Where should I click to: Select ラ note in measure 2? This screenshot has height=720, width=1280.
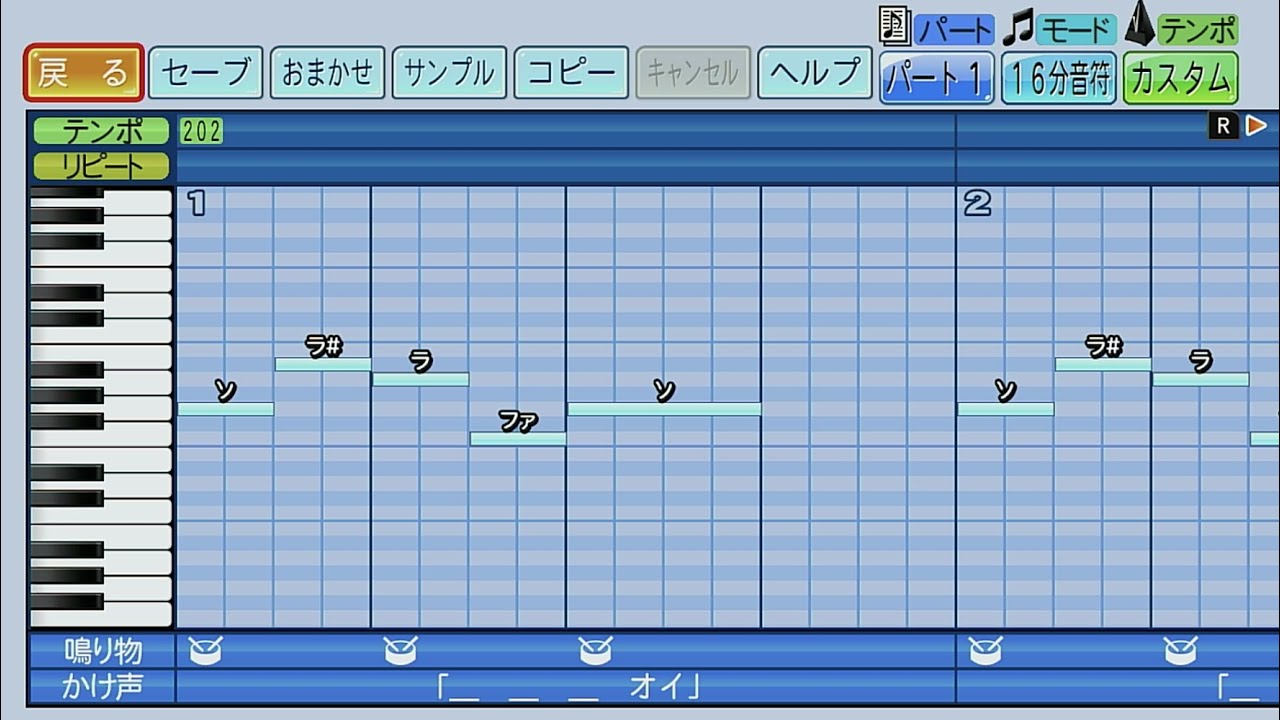1201,379
